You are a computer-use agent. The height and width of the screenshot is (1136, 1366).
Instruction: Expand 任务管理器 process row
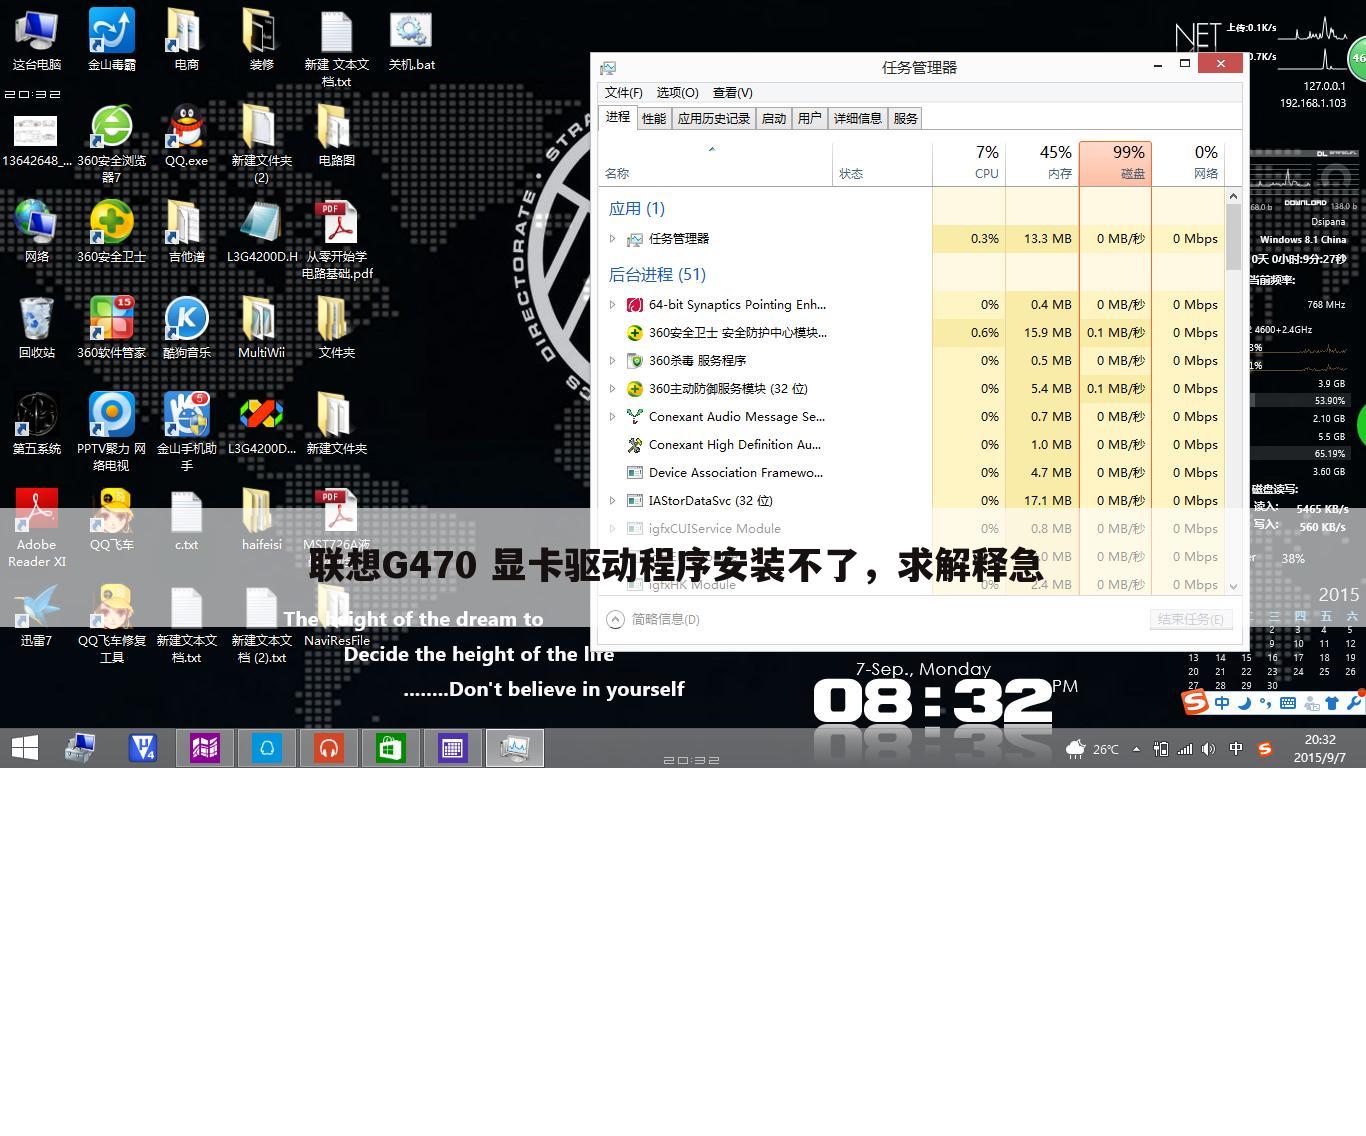(612, 239)
